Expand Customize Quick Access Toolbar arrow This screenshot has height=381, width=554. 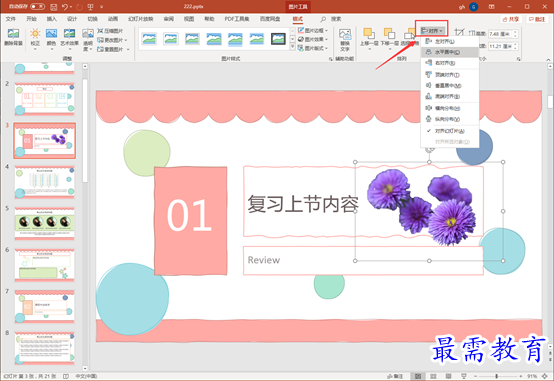pyautogui.click(x=102, y=7)
